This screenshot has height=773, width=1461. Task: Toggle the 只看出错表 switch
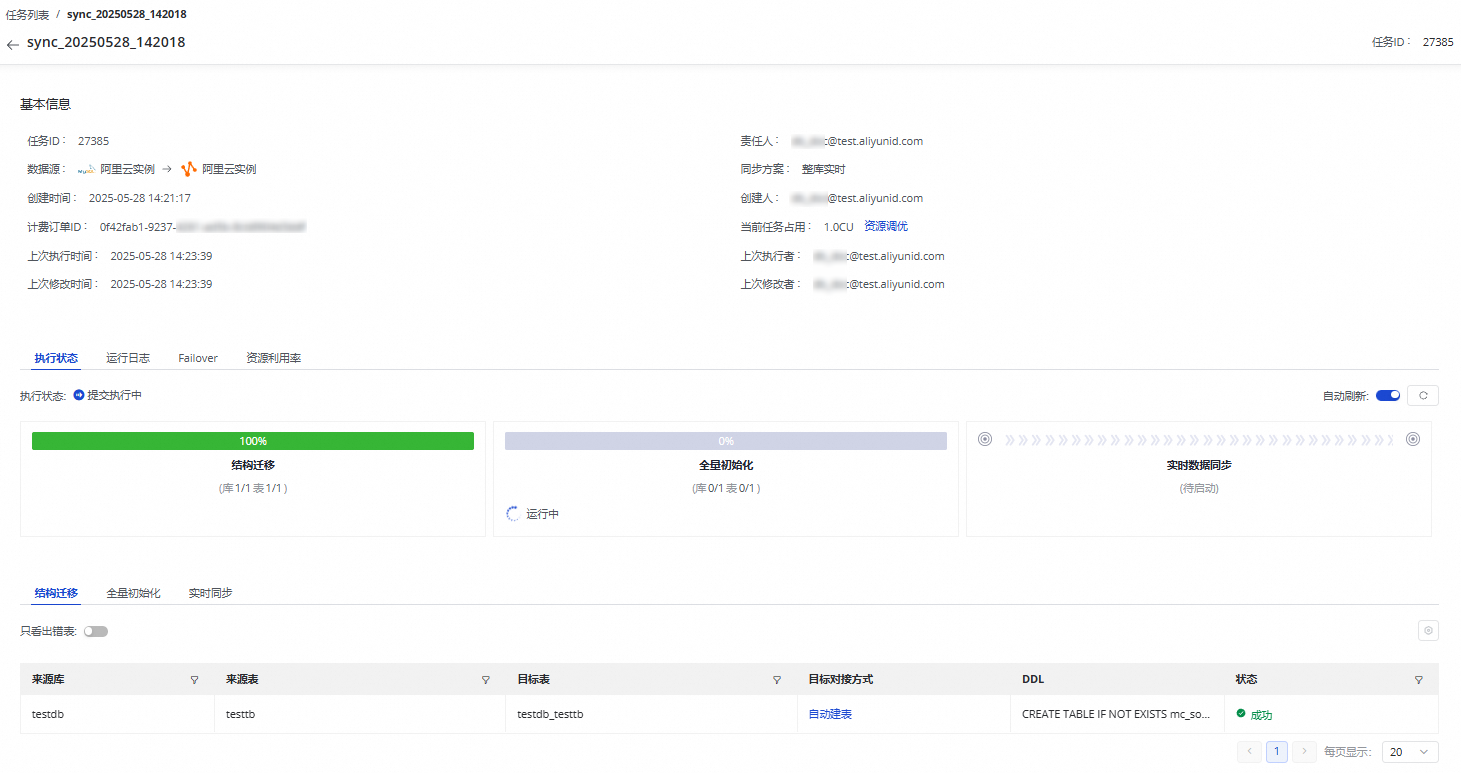[96, 632]
